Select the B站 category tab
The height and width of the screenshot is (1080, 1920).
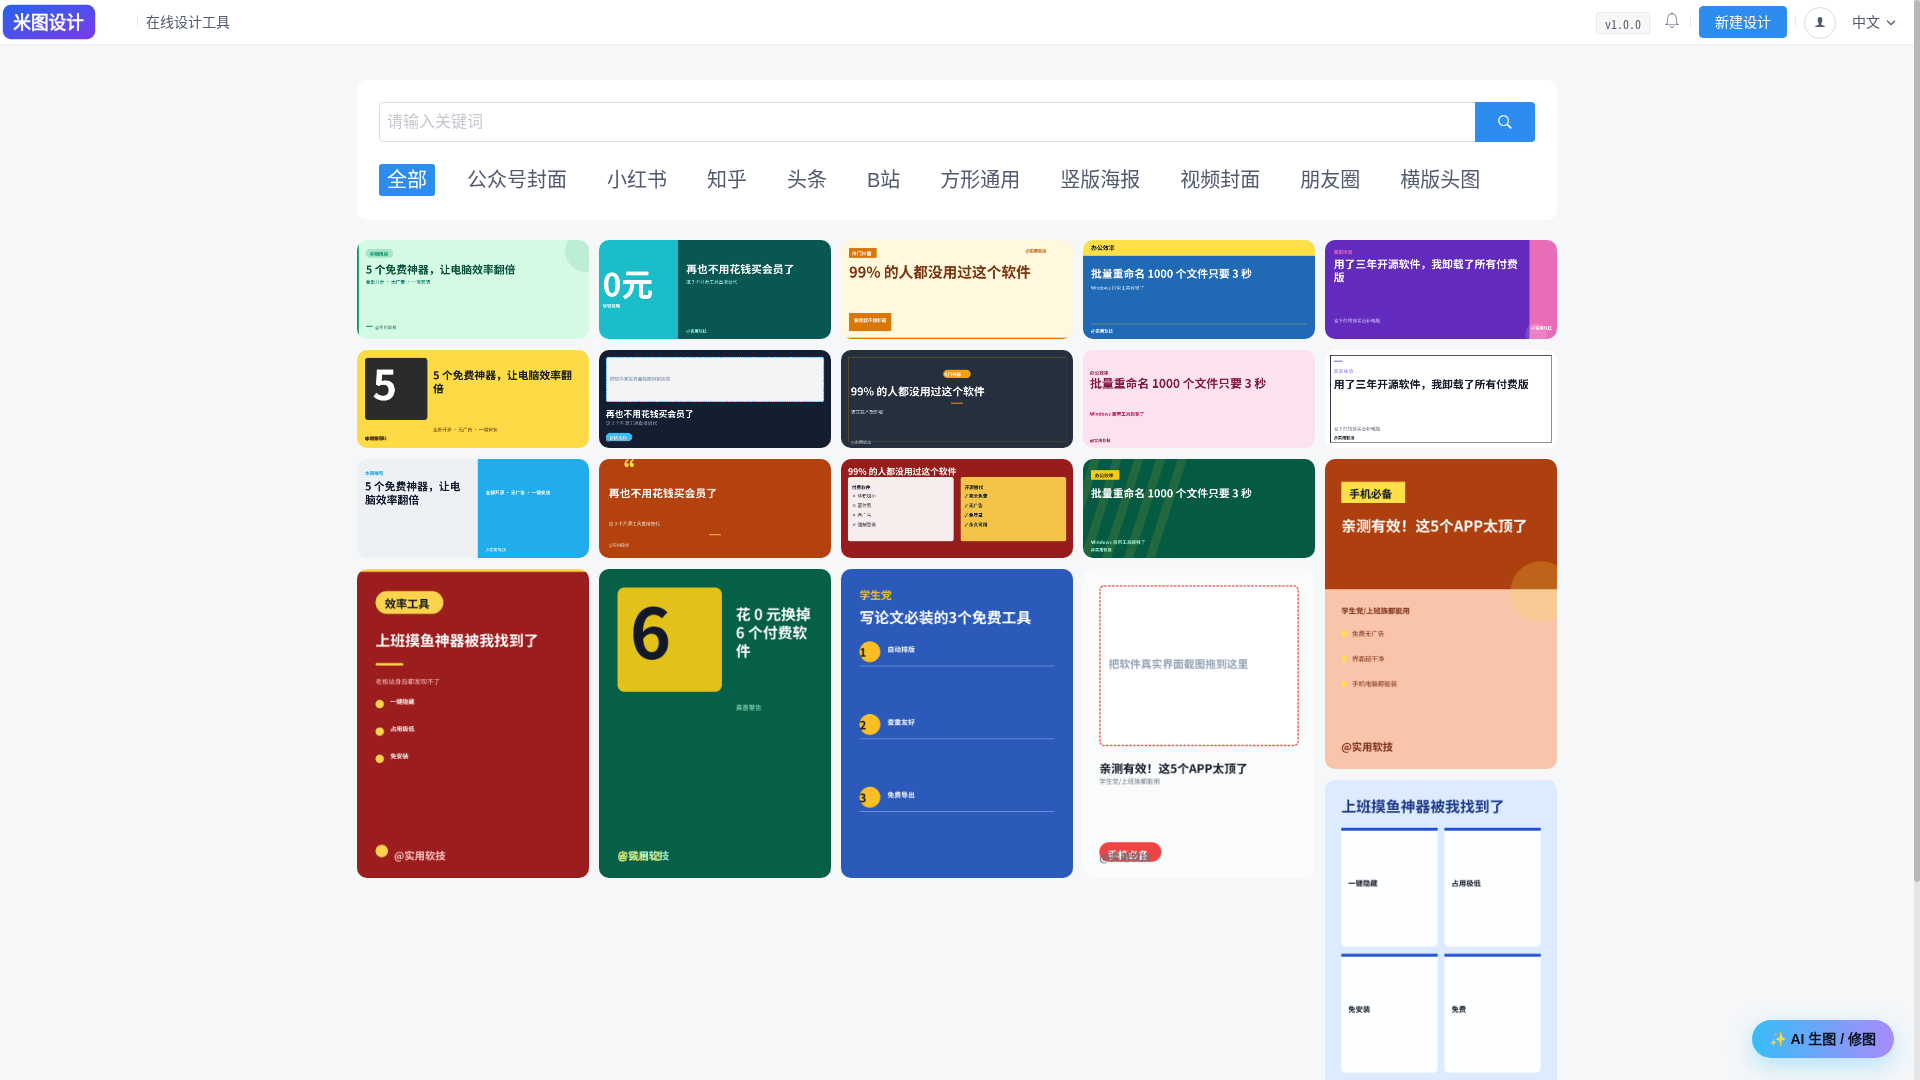pos(884,180)
